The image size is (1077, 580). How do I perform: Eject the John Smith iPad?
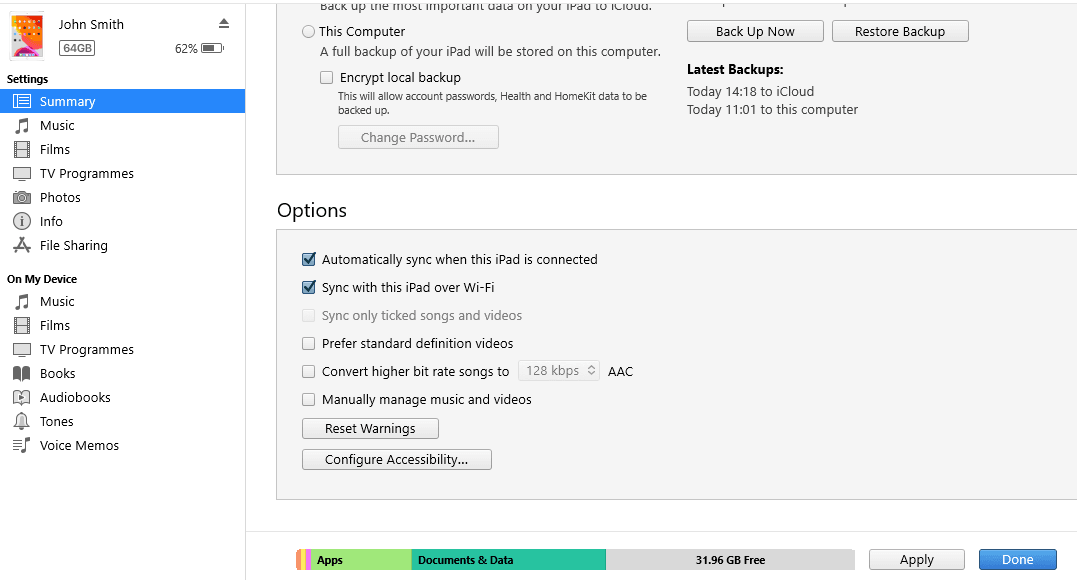click(x=224, y=23)
